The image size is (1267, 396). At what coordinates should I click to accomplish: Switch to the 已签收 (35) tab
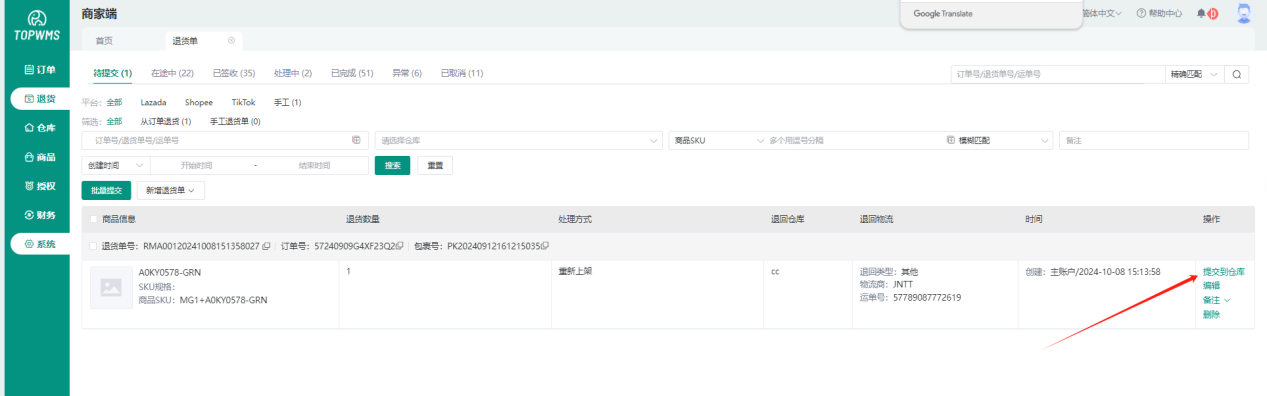click(234, 73)
